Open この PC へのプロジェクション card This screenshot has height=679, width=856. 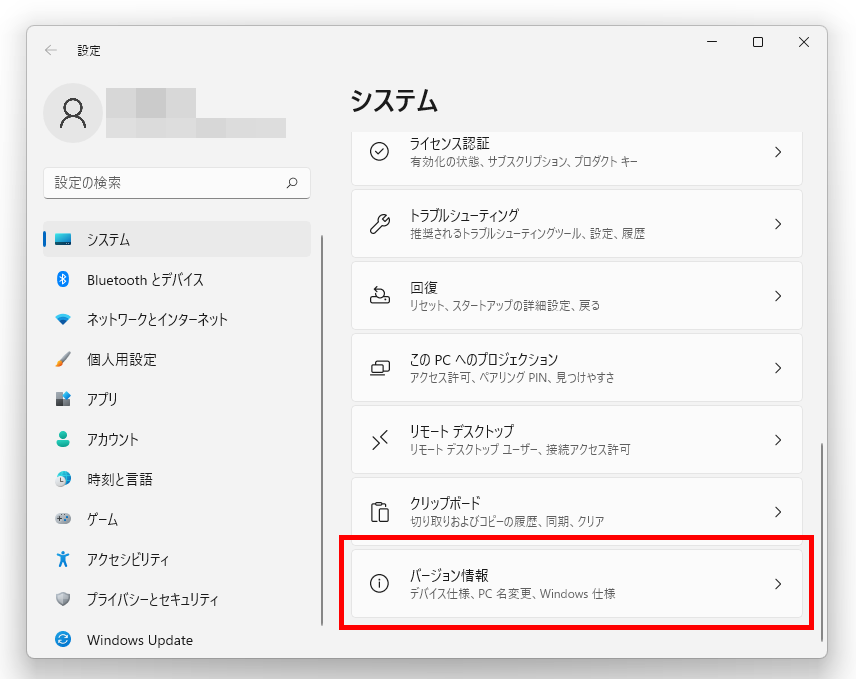(576, 368)
